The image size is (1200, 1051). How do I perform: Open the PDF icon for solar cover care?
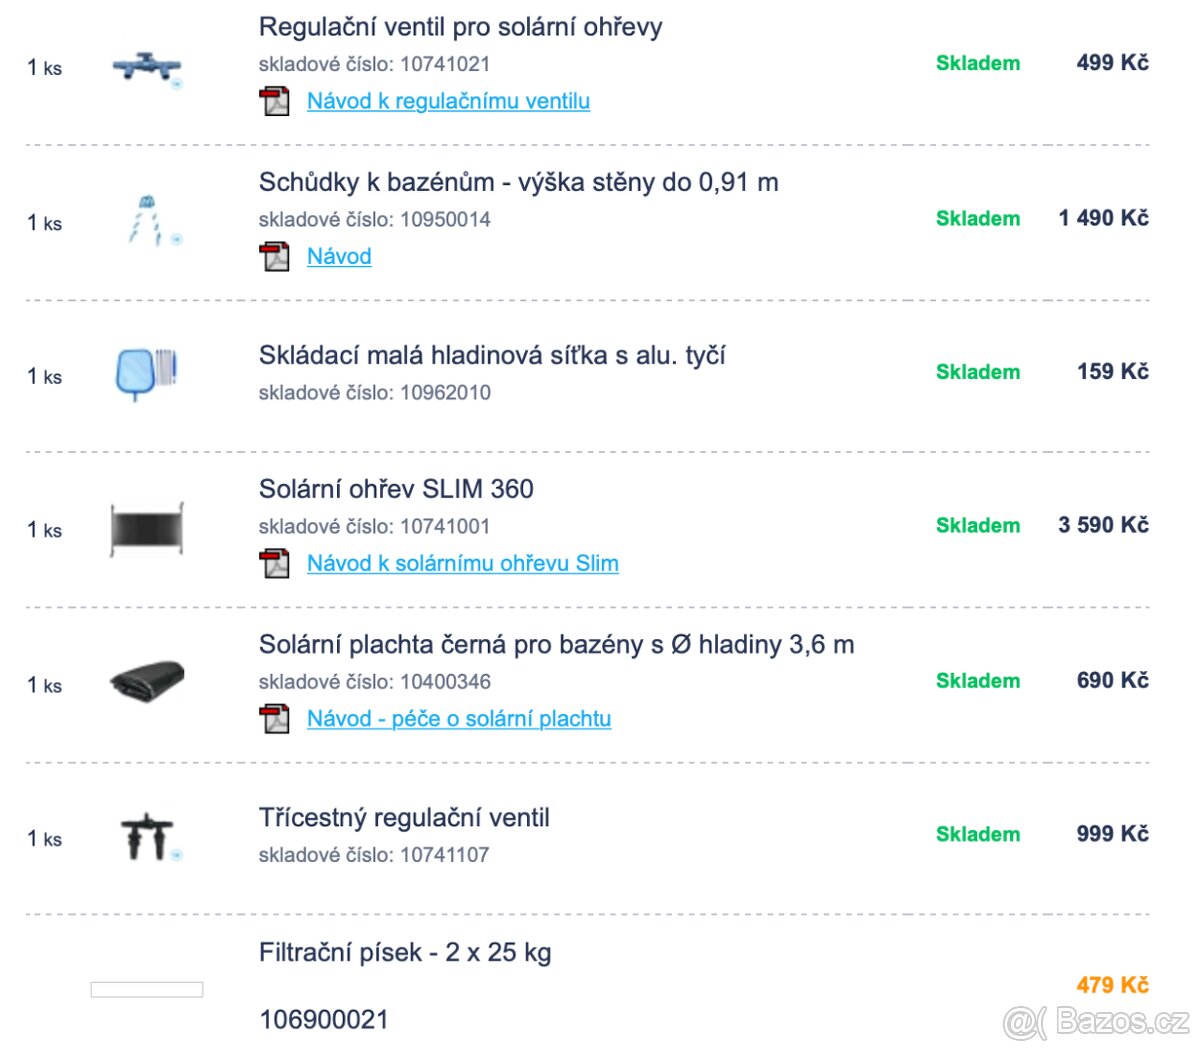pos(274,719)
